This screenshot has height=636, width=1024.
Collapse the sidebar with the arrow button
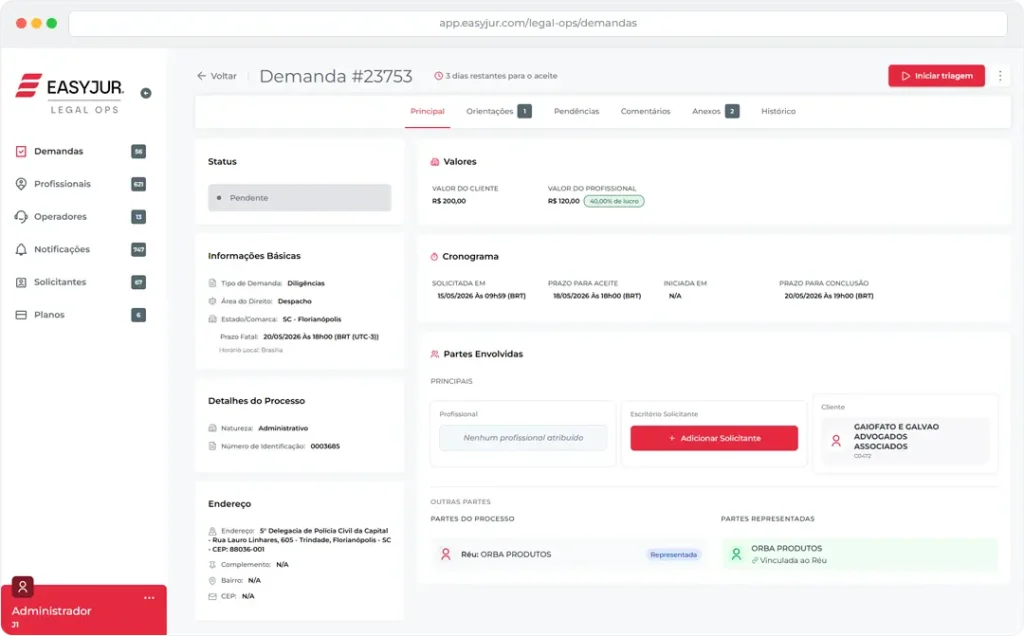pos(146,93)
